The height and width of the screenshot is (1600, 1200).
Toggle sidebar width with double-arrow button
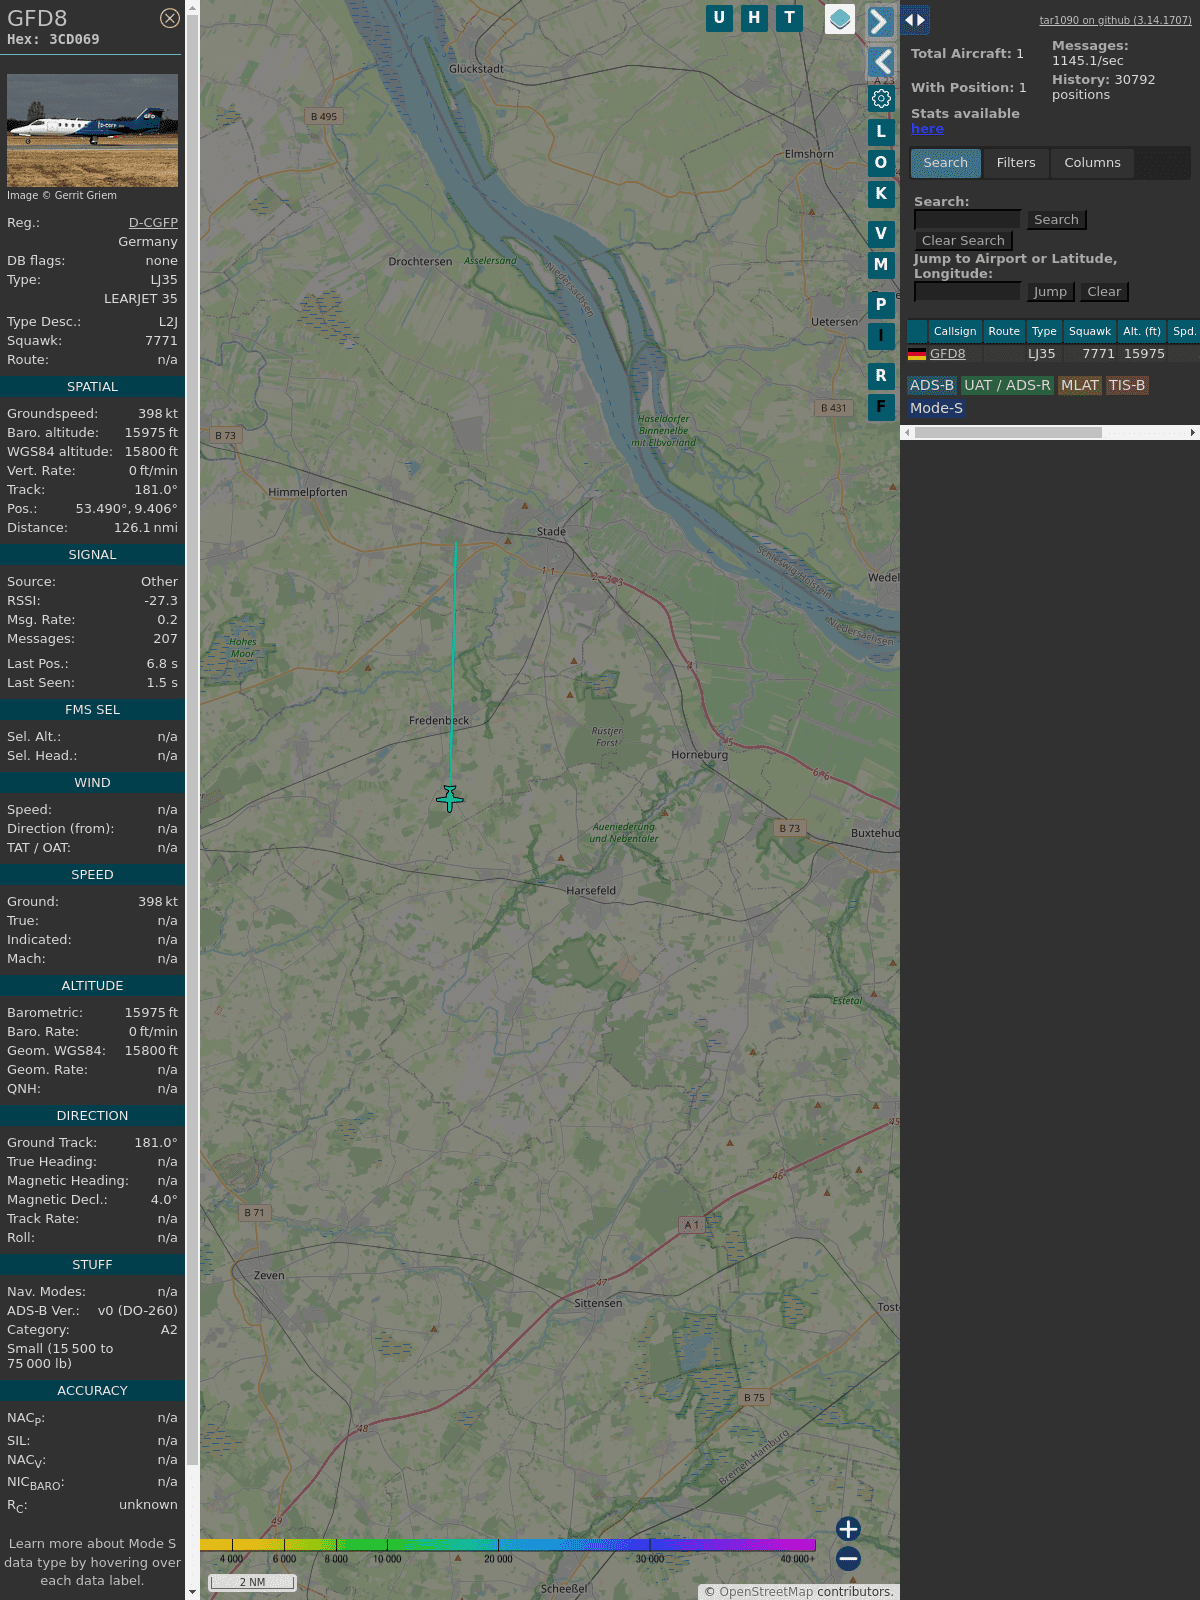tap(915, 20)
